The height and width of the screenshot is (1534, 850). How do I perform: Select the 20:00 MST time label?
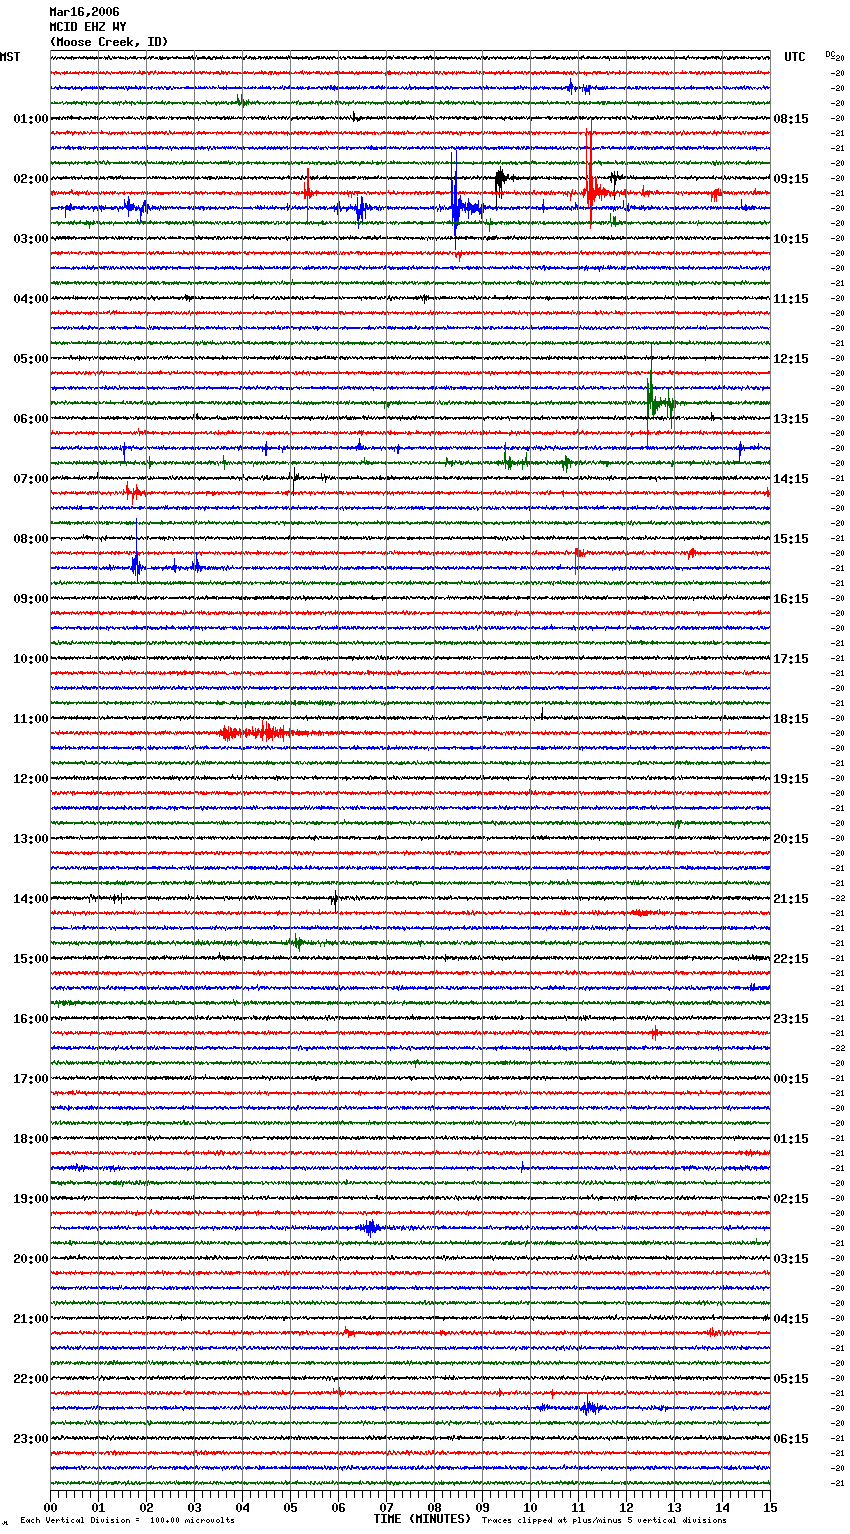pos(30,1259)
